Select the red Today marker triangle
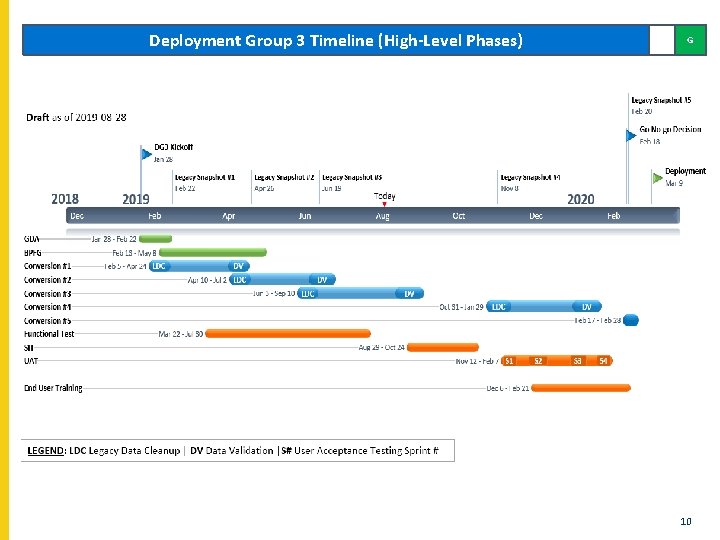 (x=384, y=204)
